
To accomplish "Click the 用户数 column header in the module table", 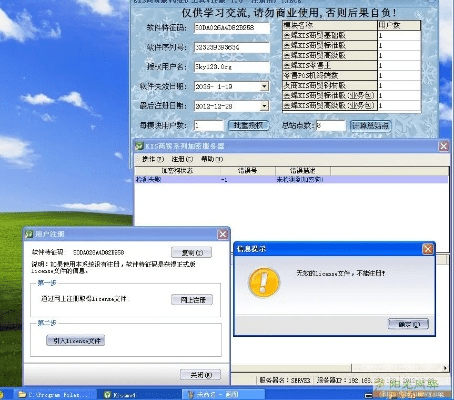I will [x=399, y=25].
